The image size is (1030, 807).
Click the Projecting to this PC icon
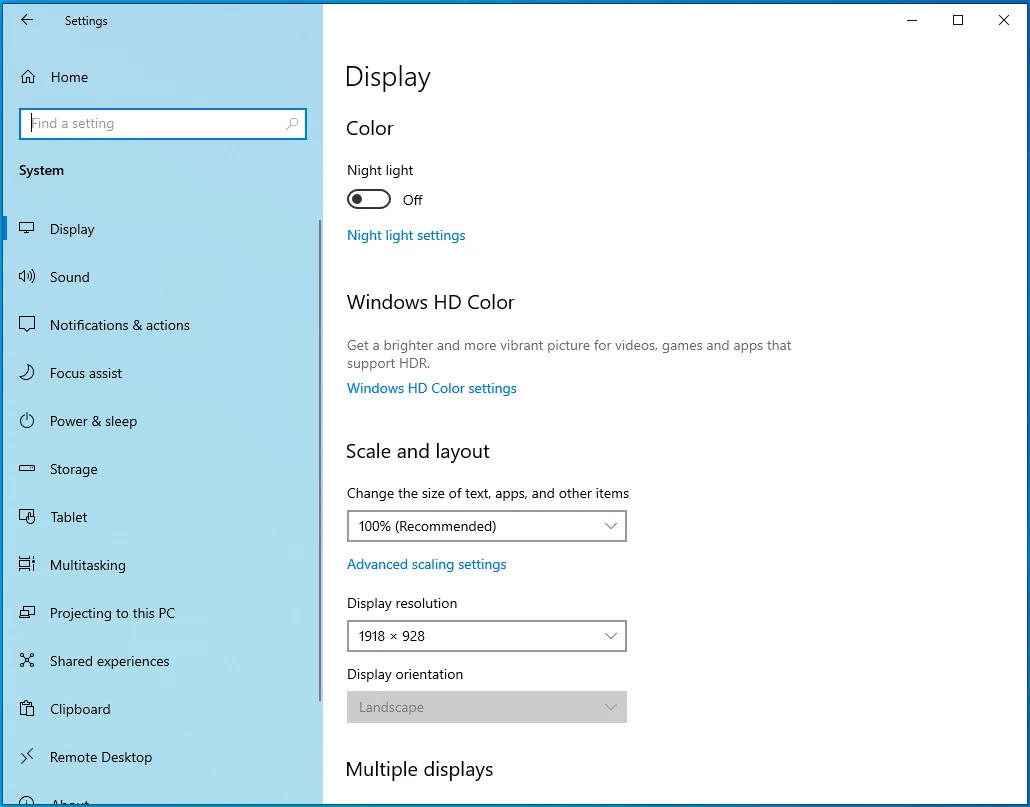[x=27, y=613]
